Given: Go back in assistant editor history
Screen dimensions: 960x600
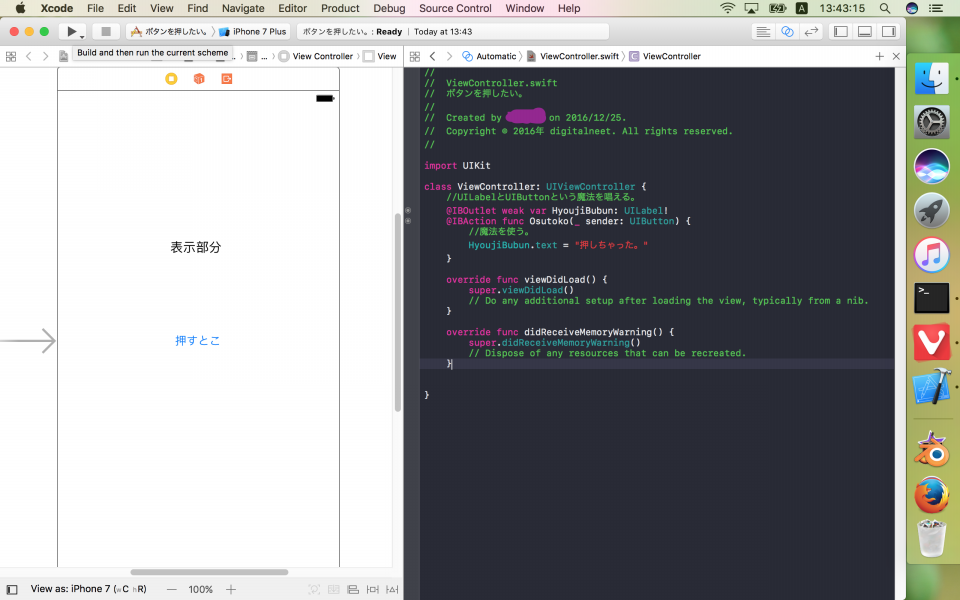Looking at the screenshot, I should tap(432, 56).
